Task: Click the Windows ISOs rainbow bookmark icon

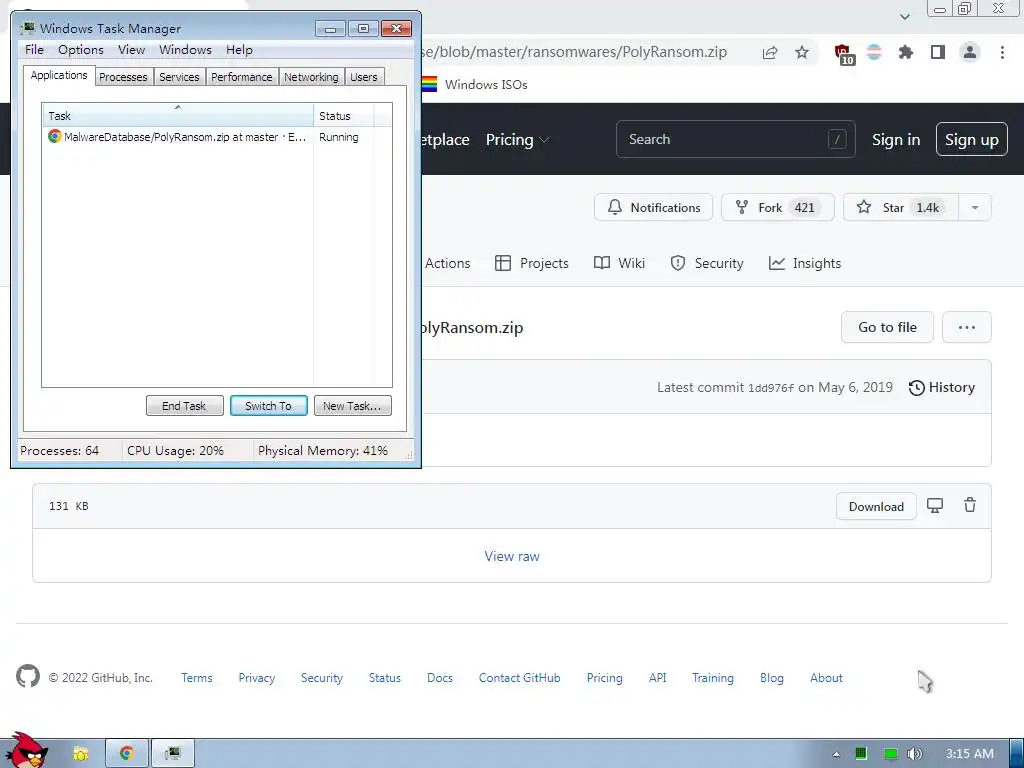Action: (429, 84)
